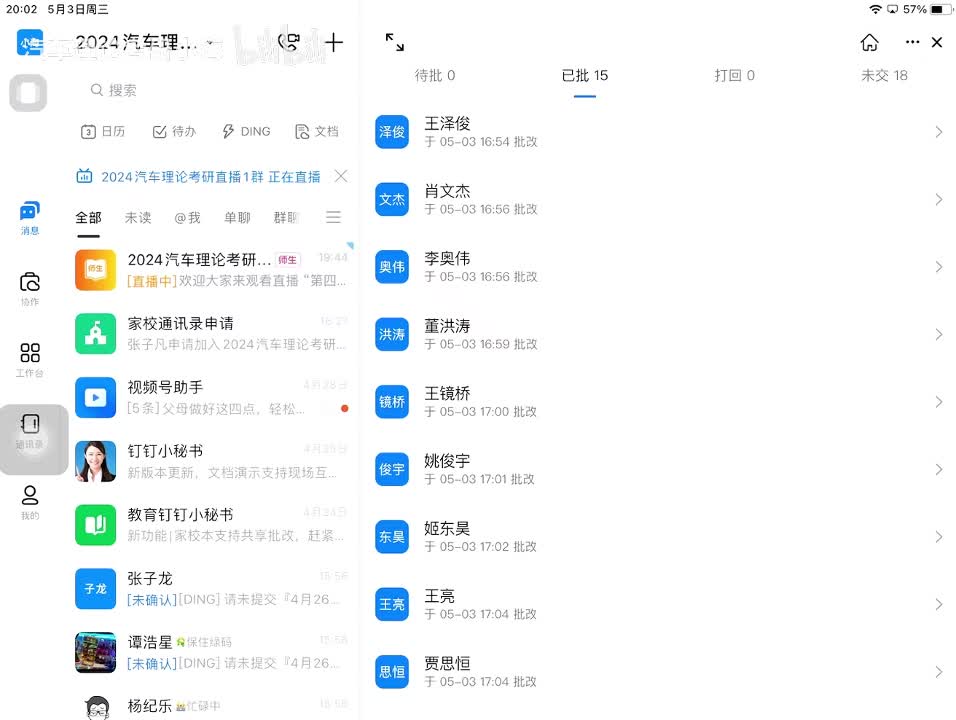Open the 杨纪乐 chat
This screenshot has height=720, width=956.
212,706
